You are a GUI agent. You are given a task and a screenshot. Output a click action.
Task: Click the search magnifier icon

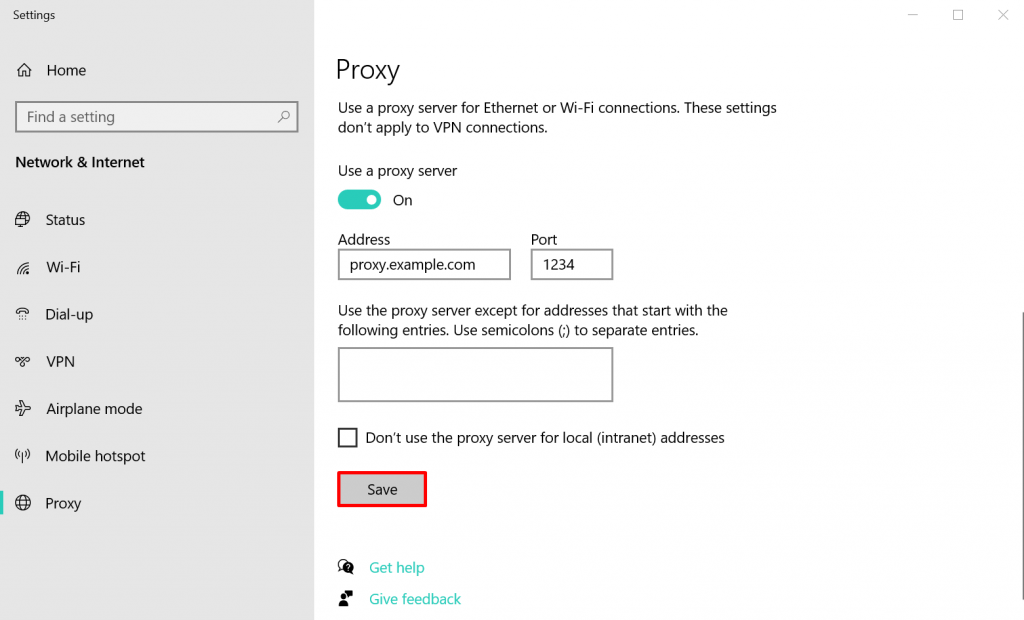click(x=284, y=117)
